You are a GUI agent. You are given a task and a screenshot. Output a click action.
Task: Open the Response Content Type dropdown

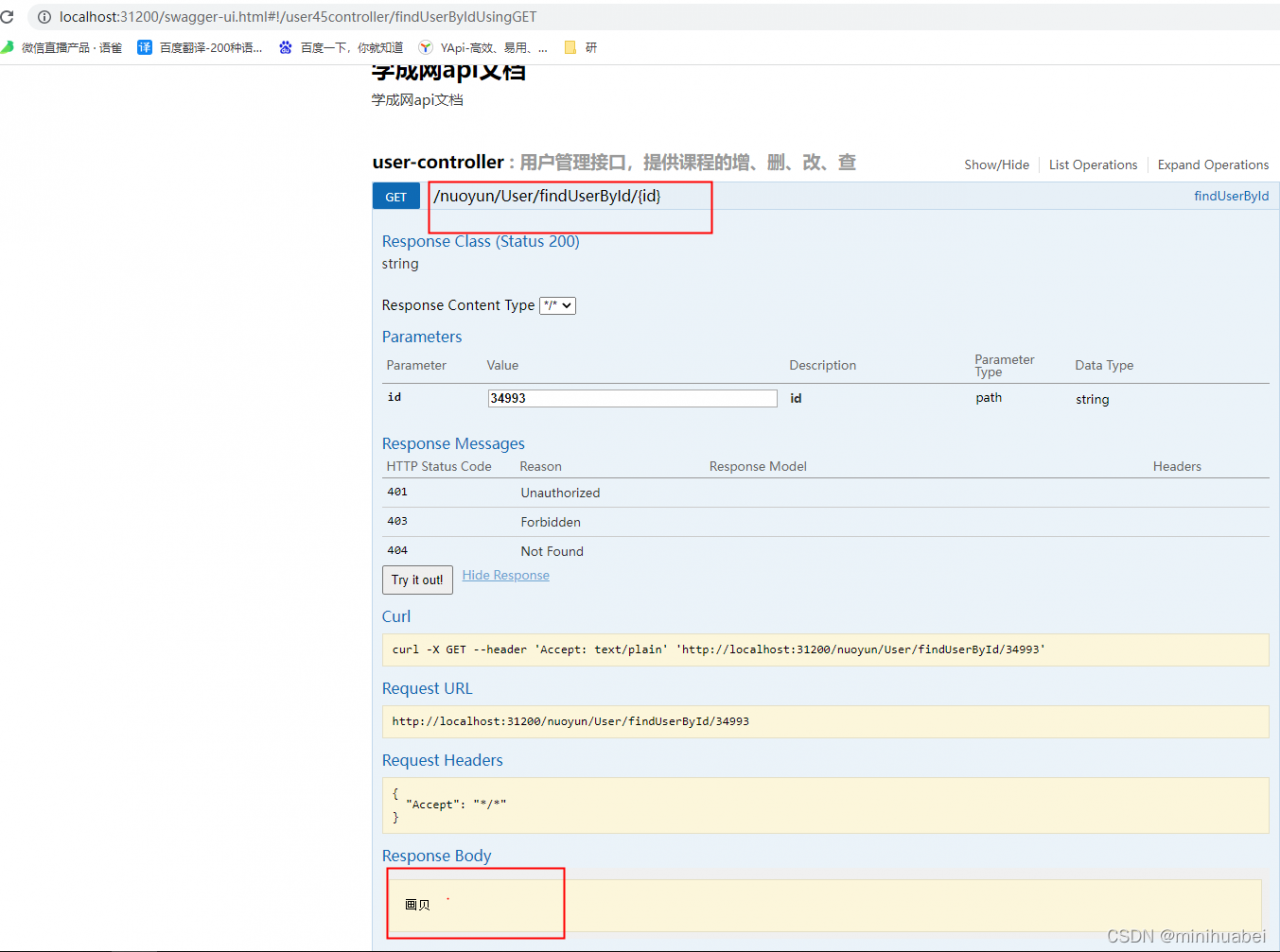557,306
